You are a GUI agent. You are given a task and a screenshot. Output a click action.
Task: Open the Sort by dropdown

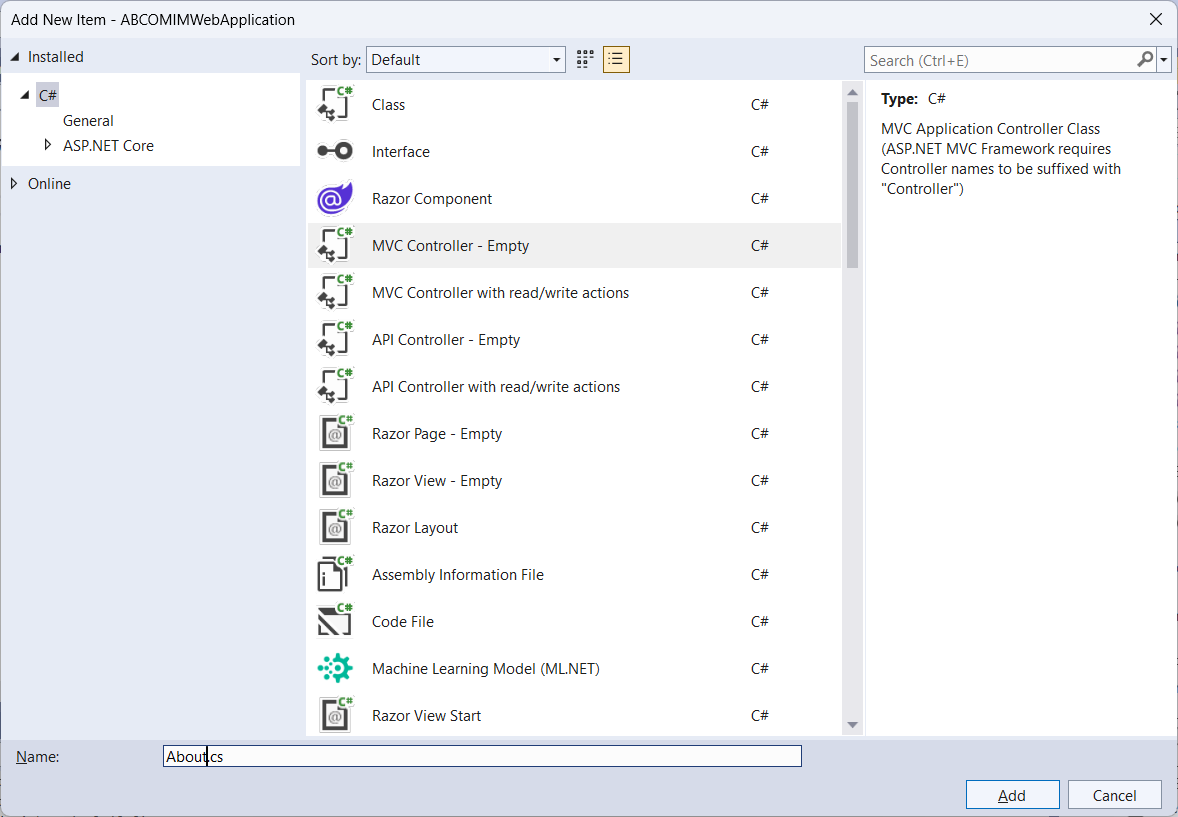465,60
